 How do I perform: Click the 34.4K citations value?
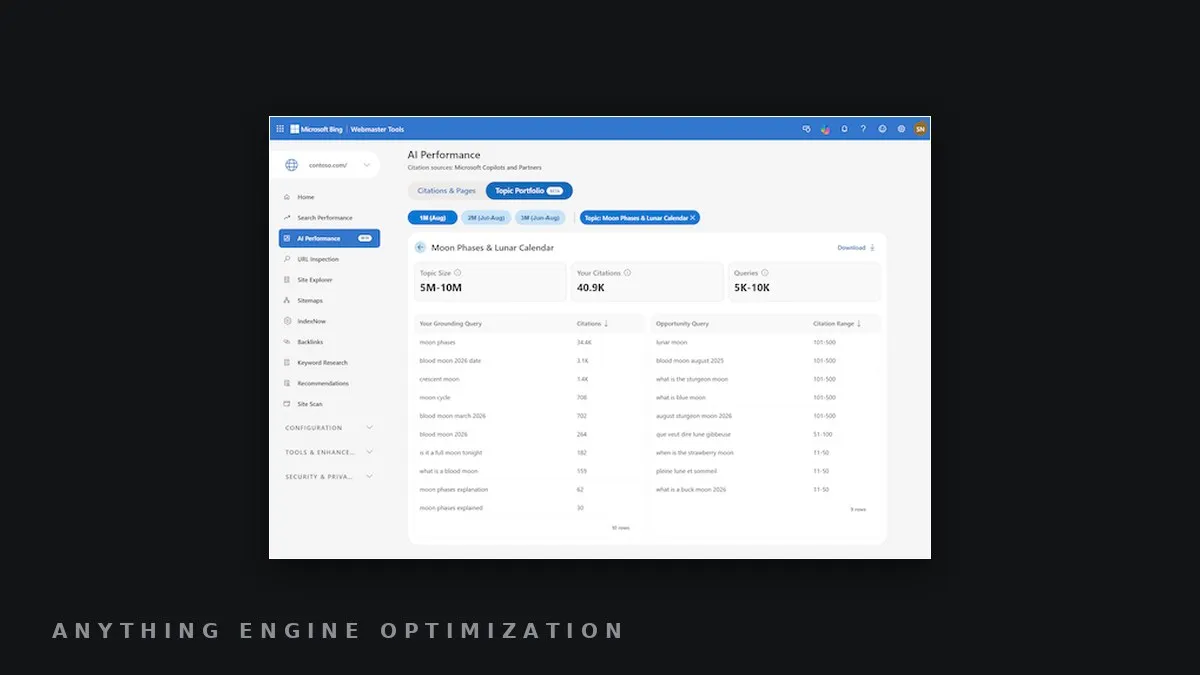pyautogui.click(x=584, y=342)
